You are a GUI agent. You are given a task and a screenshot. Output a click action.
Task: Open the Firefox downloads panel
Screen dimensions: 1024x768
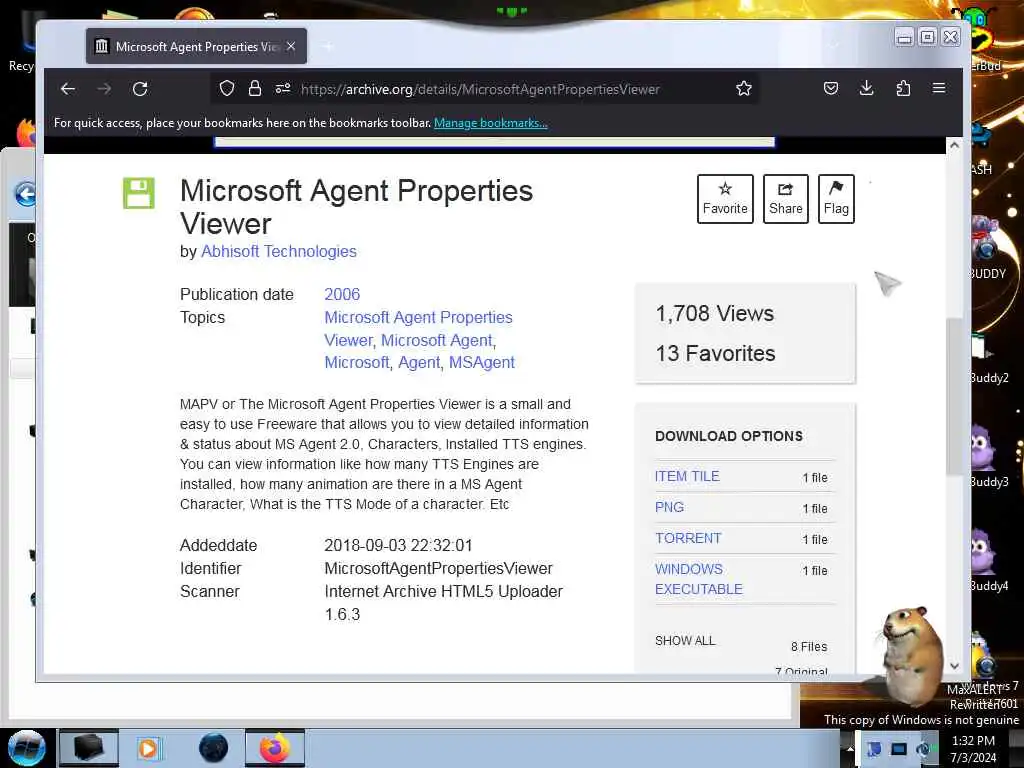[x=866, y=88]
